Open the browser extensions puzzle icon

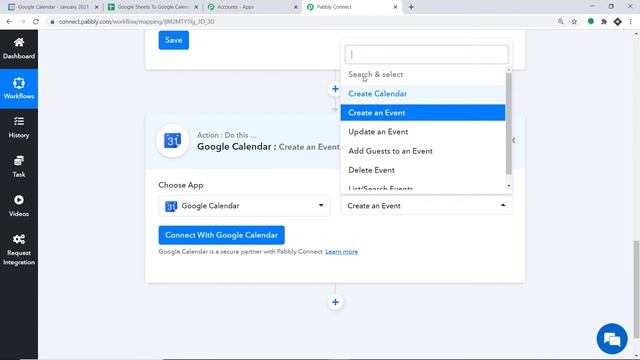pyautogui.click(x=604, y=22)
